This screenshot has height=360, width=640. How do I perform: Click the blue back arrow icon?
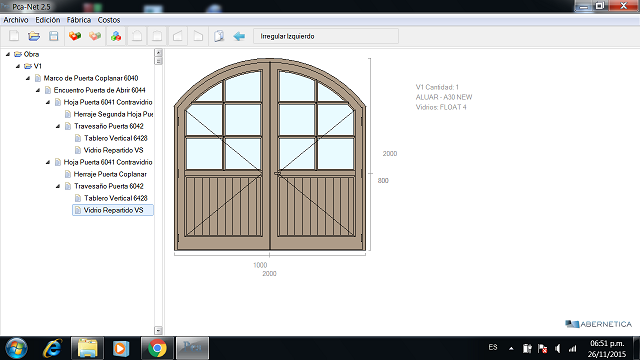point(239,36)
